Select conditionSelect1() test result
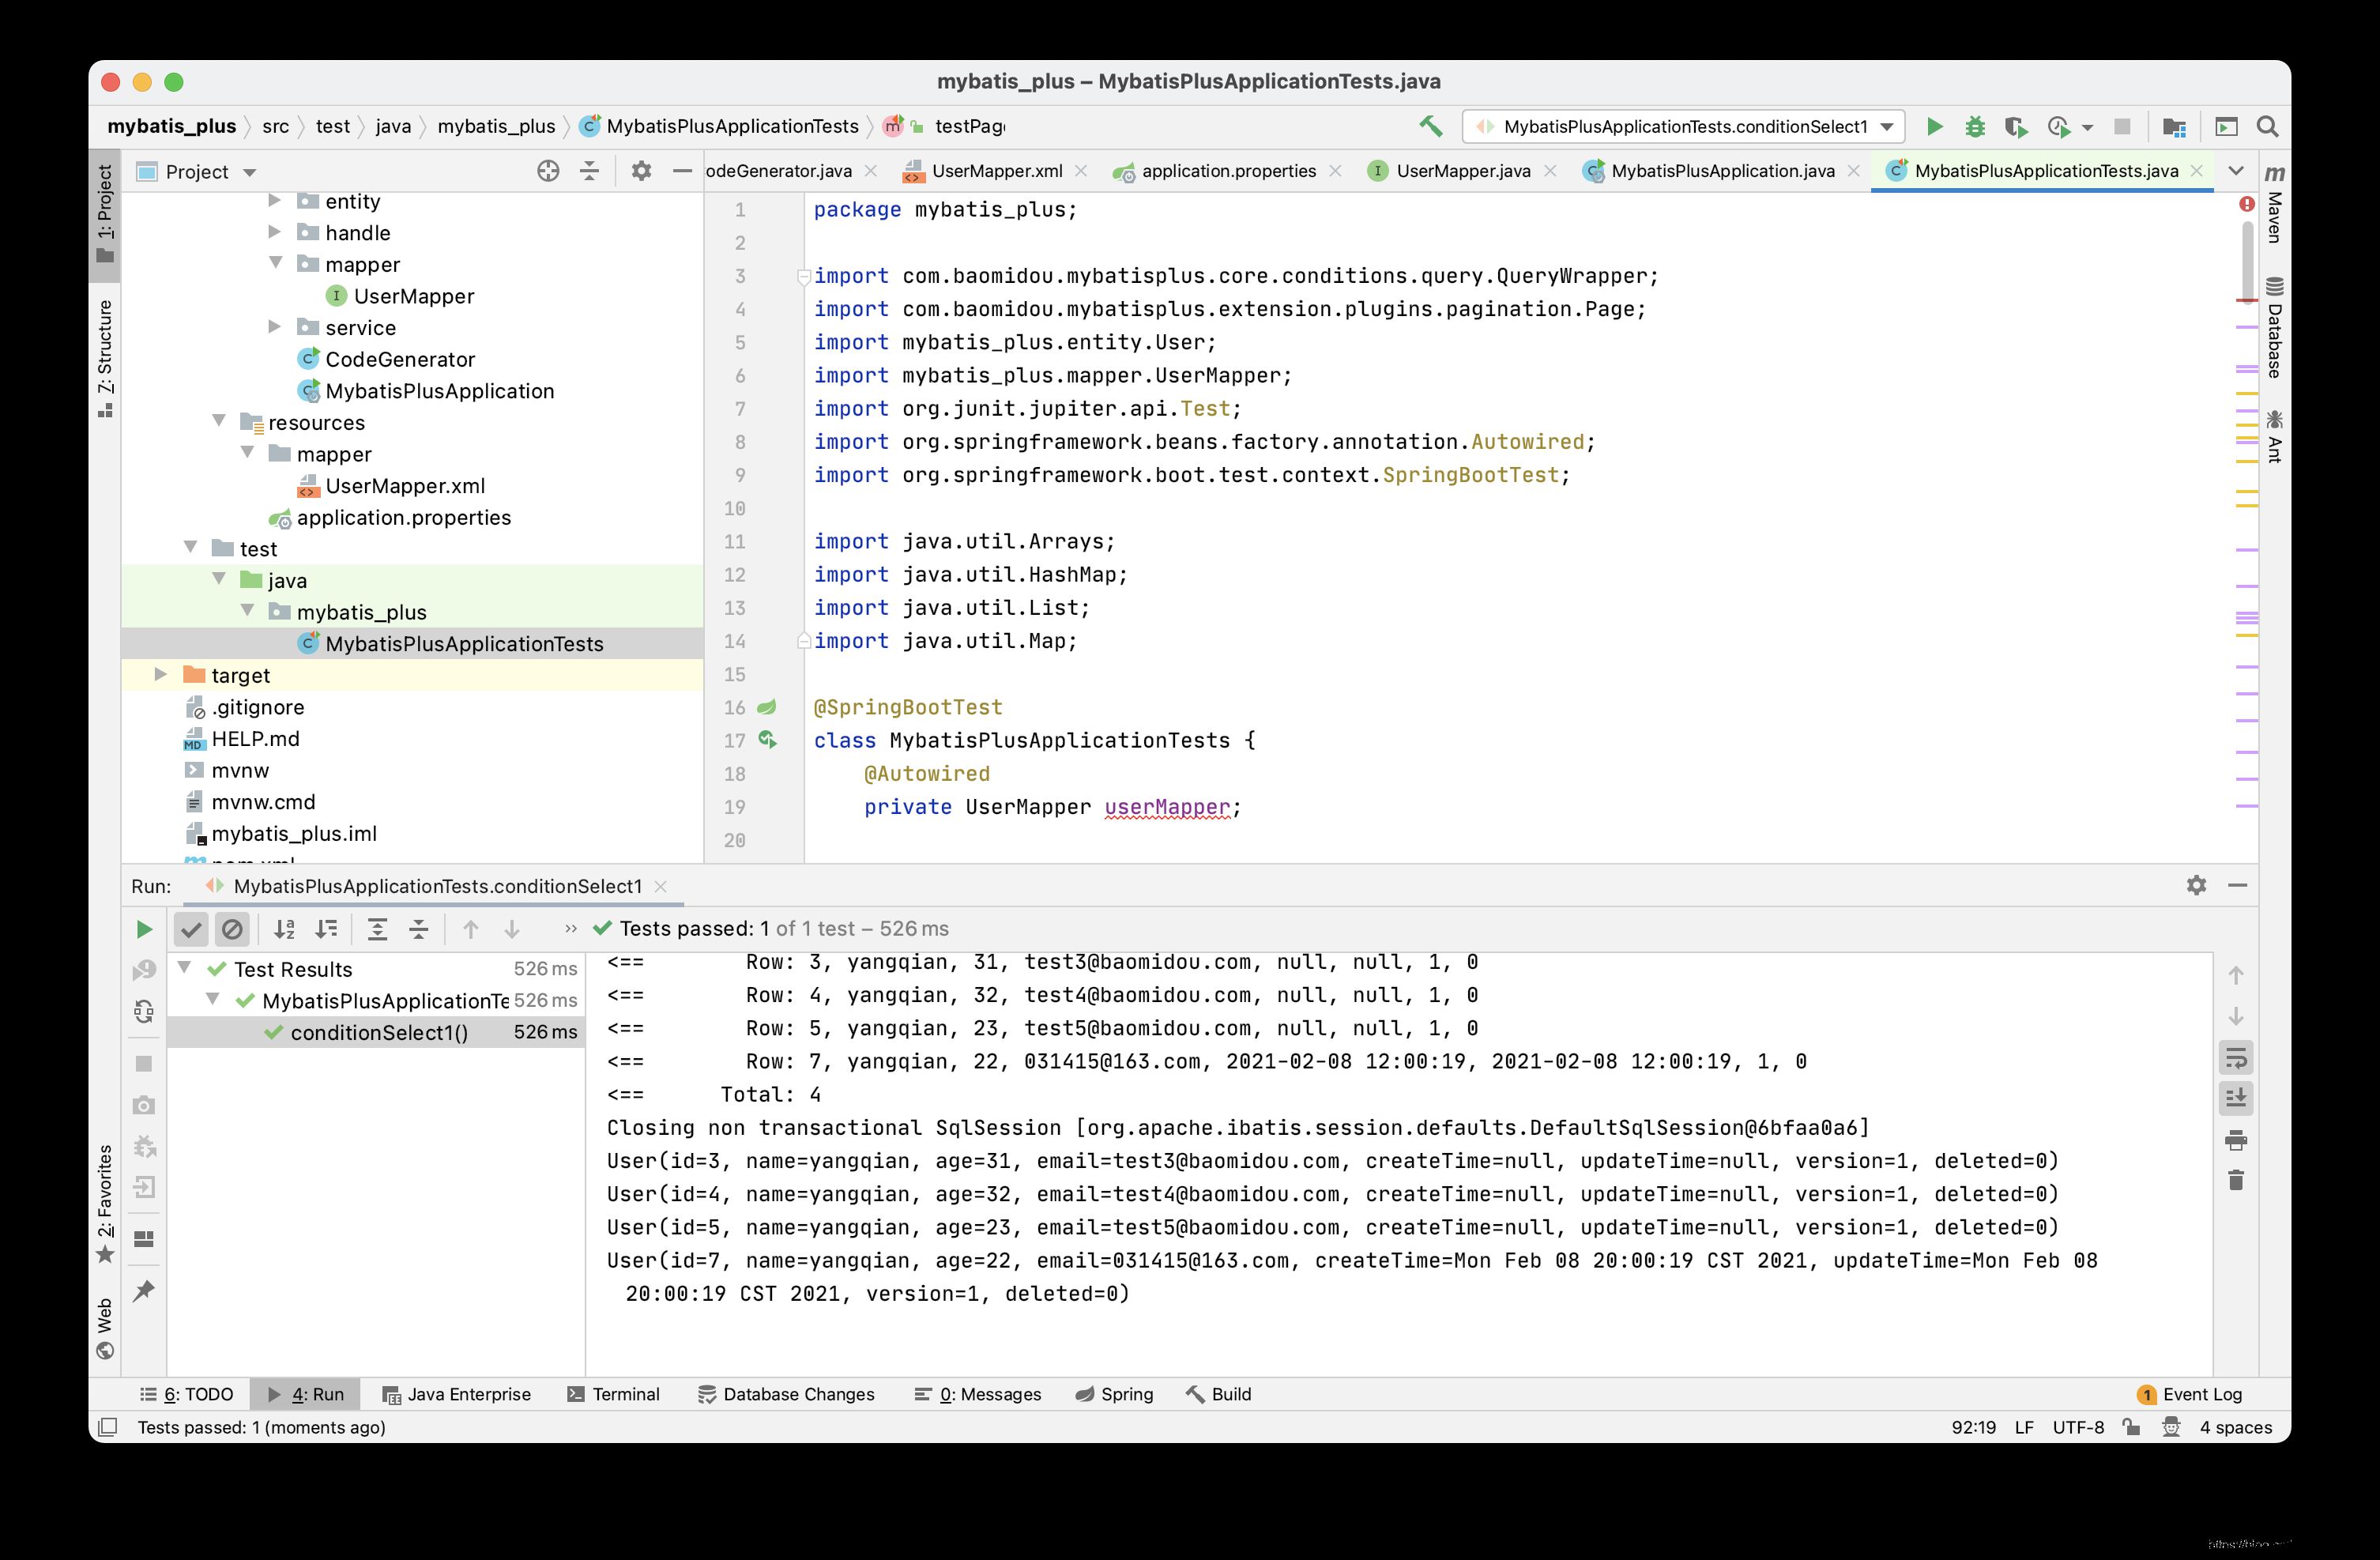Image resolution: width=2380 pixels, height=1560 pixels. tap(378, 1032)
